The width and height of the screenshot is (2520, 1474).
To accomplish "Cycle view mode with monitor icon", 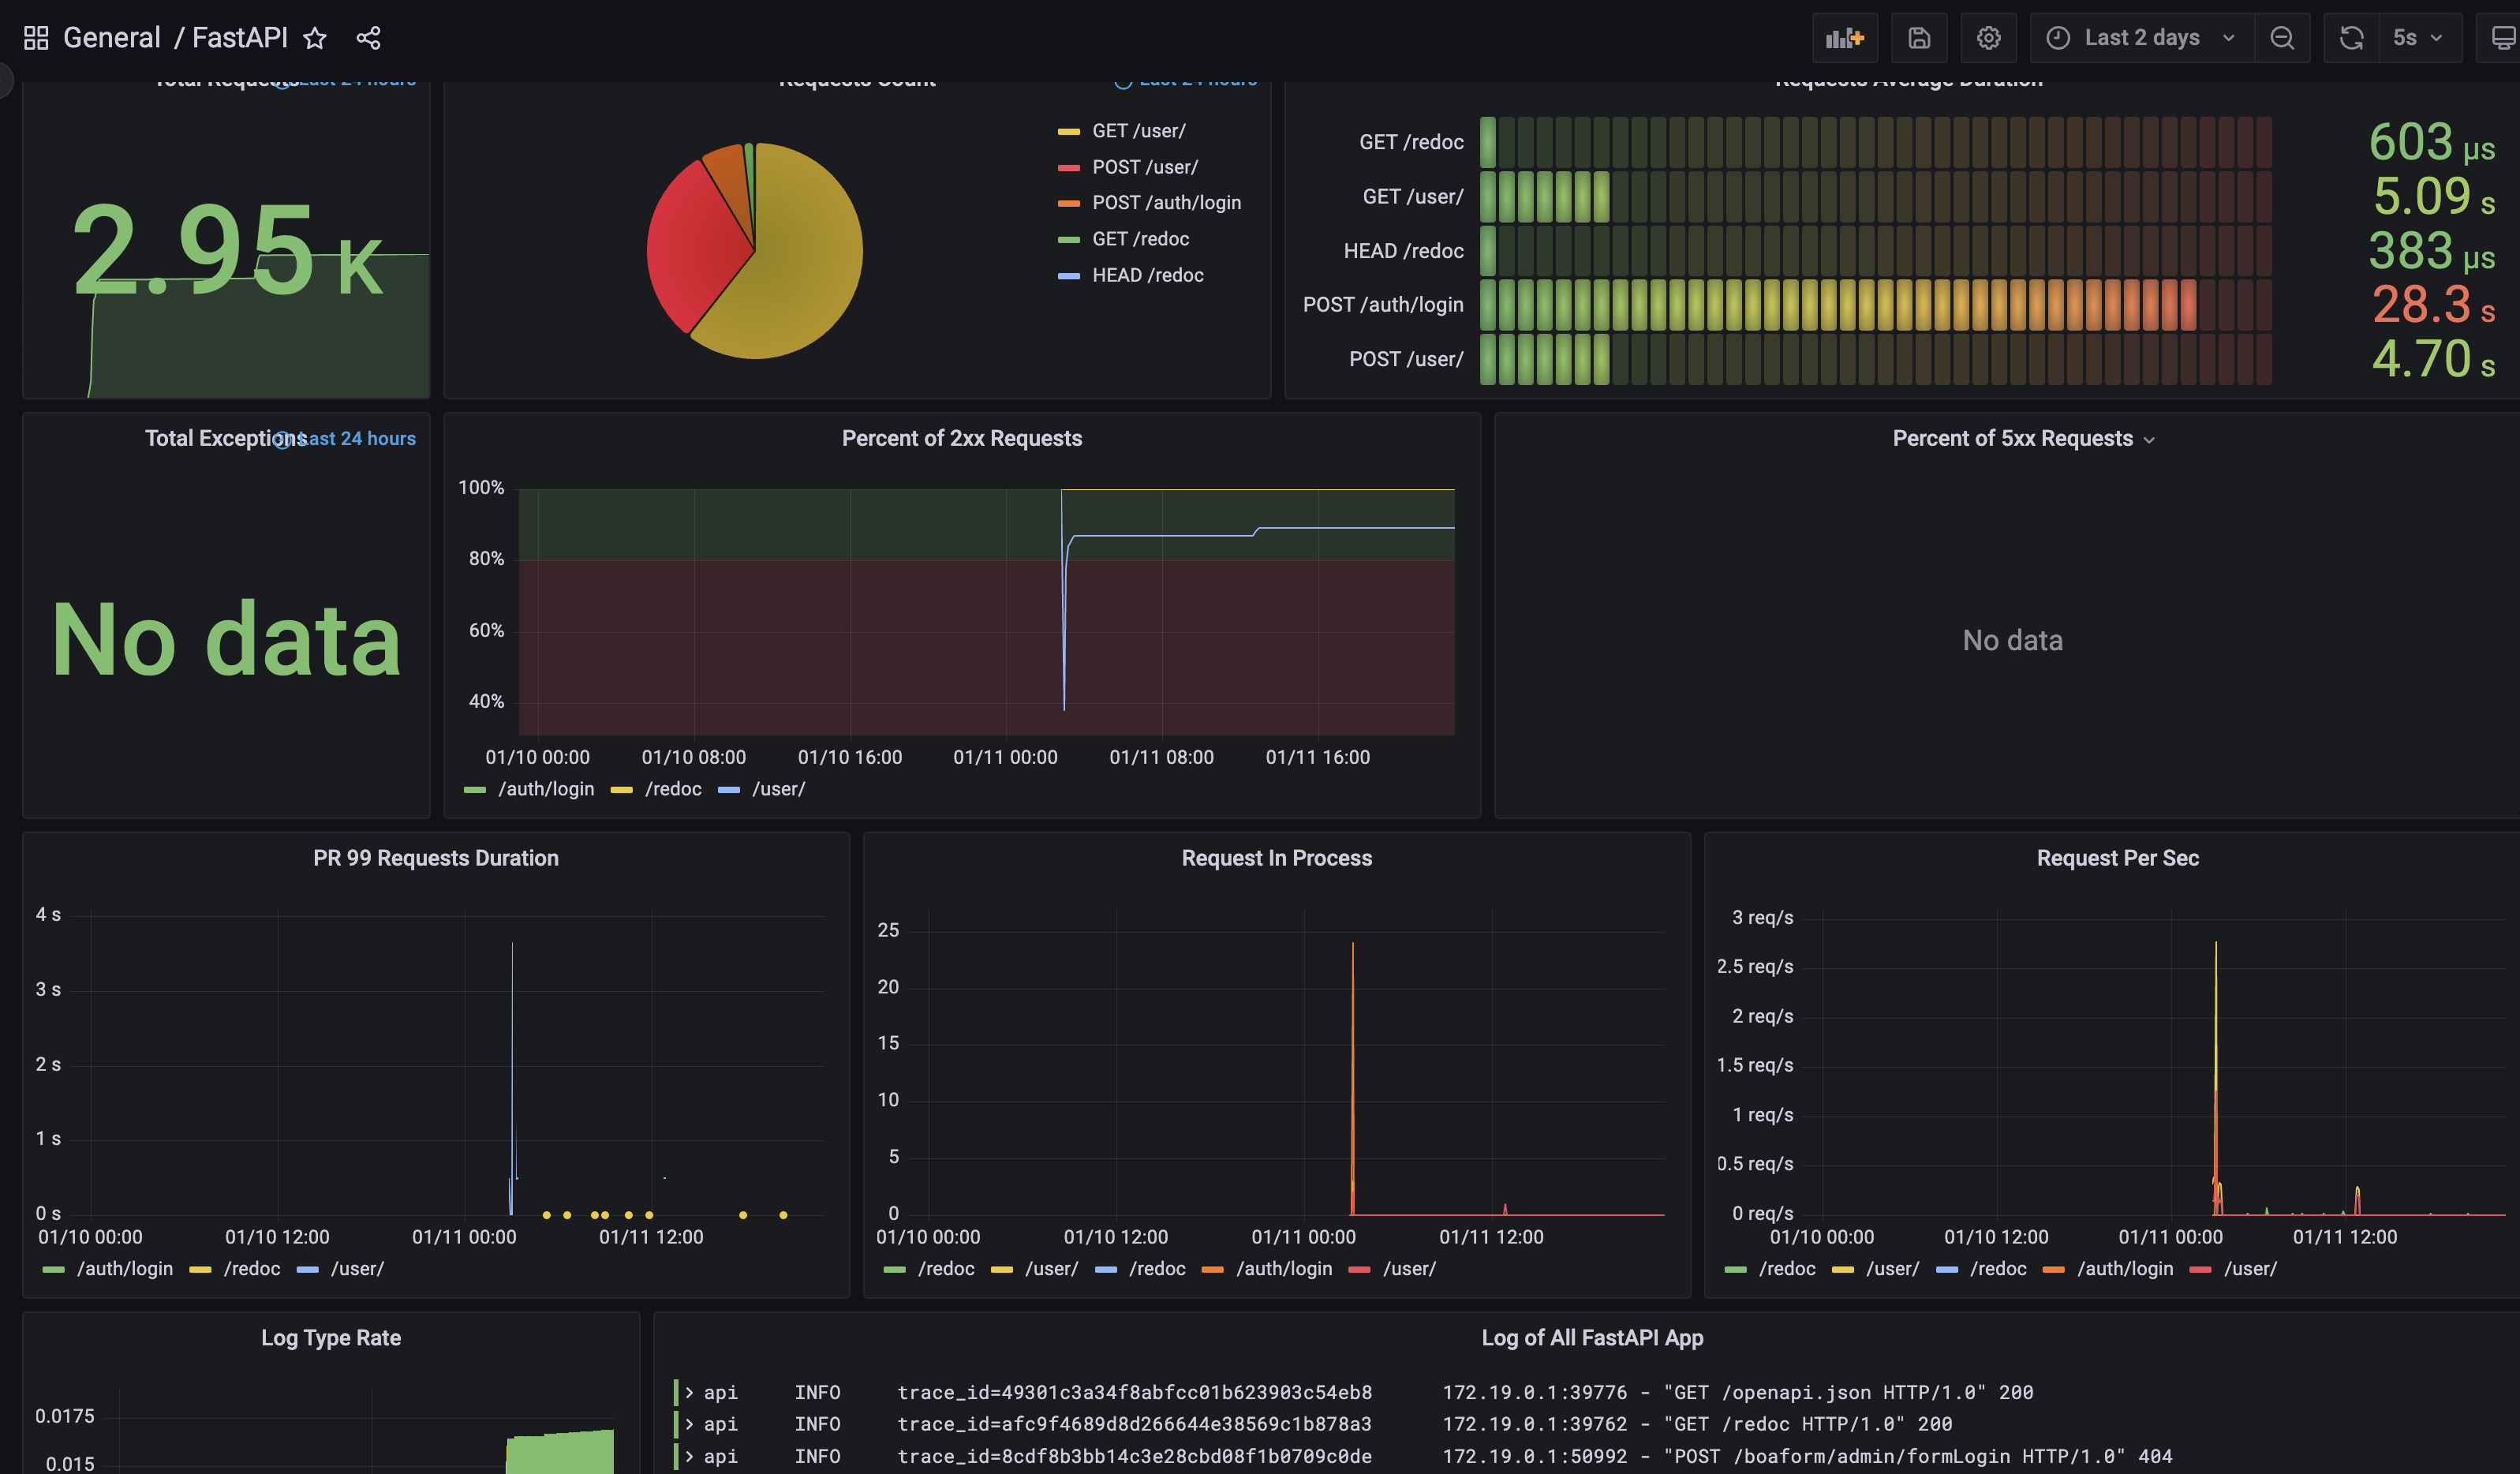I will click(2501, 38).
